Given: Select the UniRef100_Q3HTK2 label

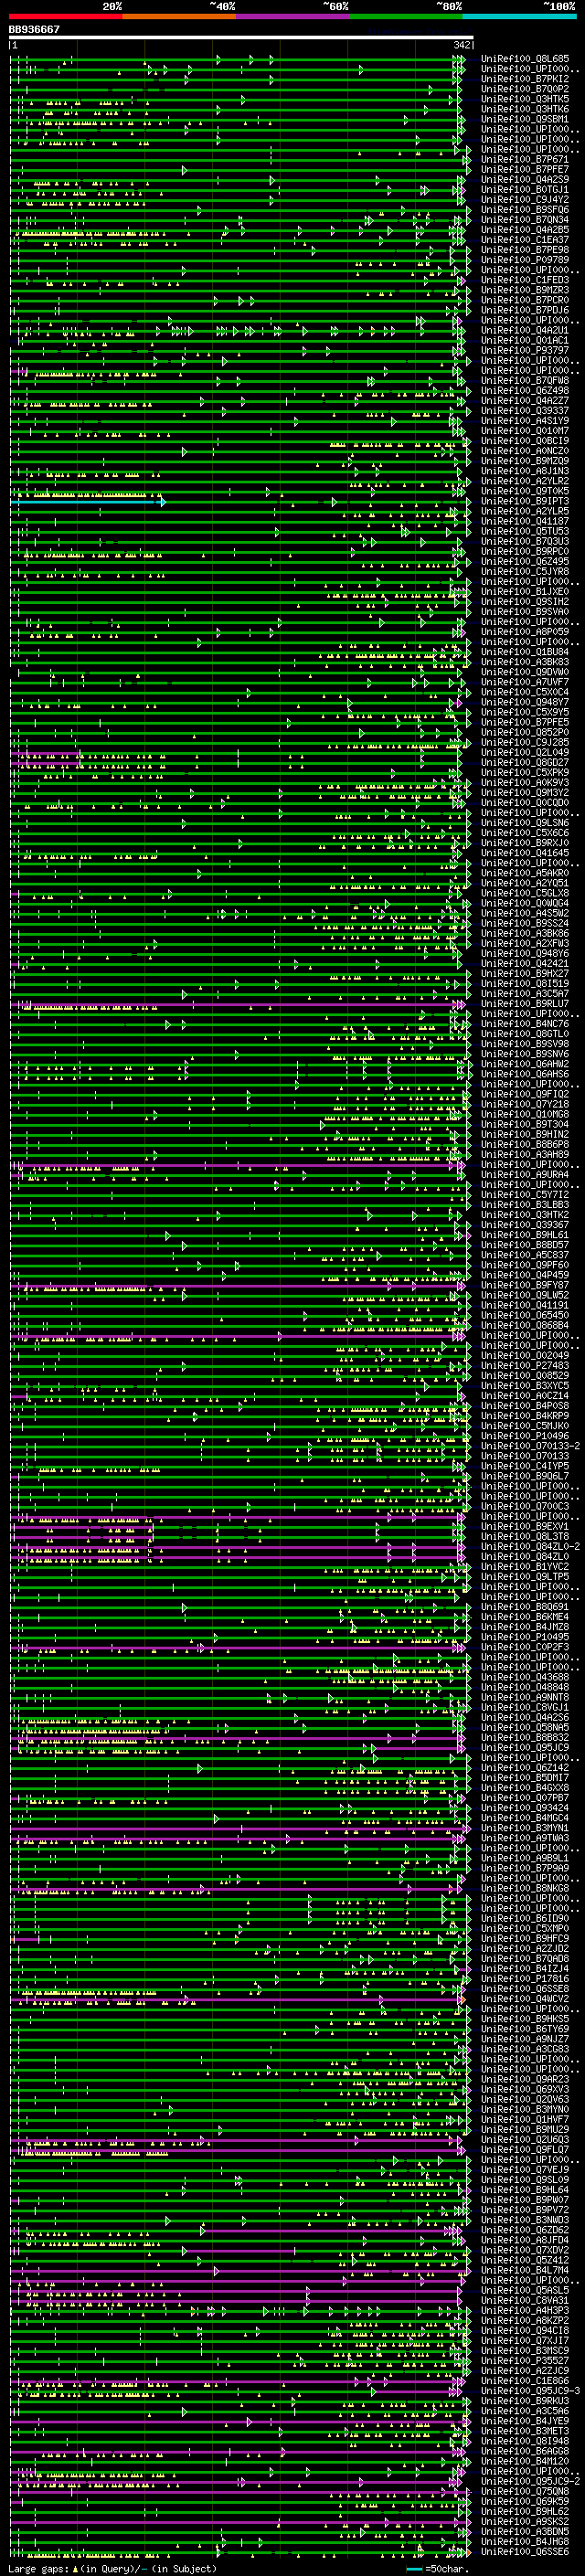Looking at the screenshot, I should (x=524, y=1214).
